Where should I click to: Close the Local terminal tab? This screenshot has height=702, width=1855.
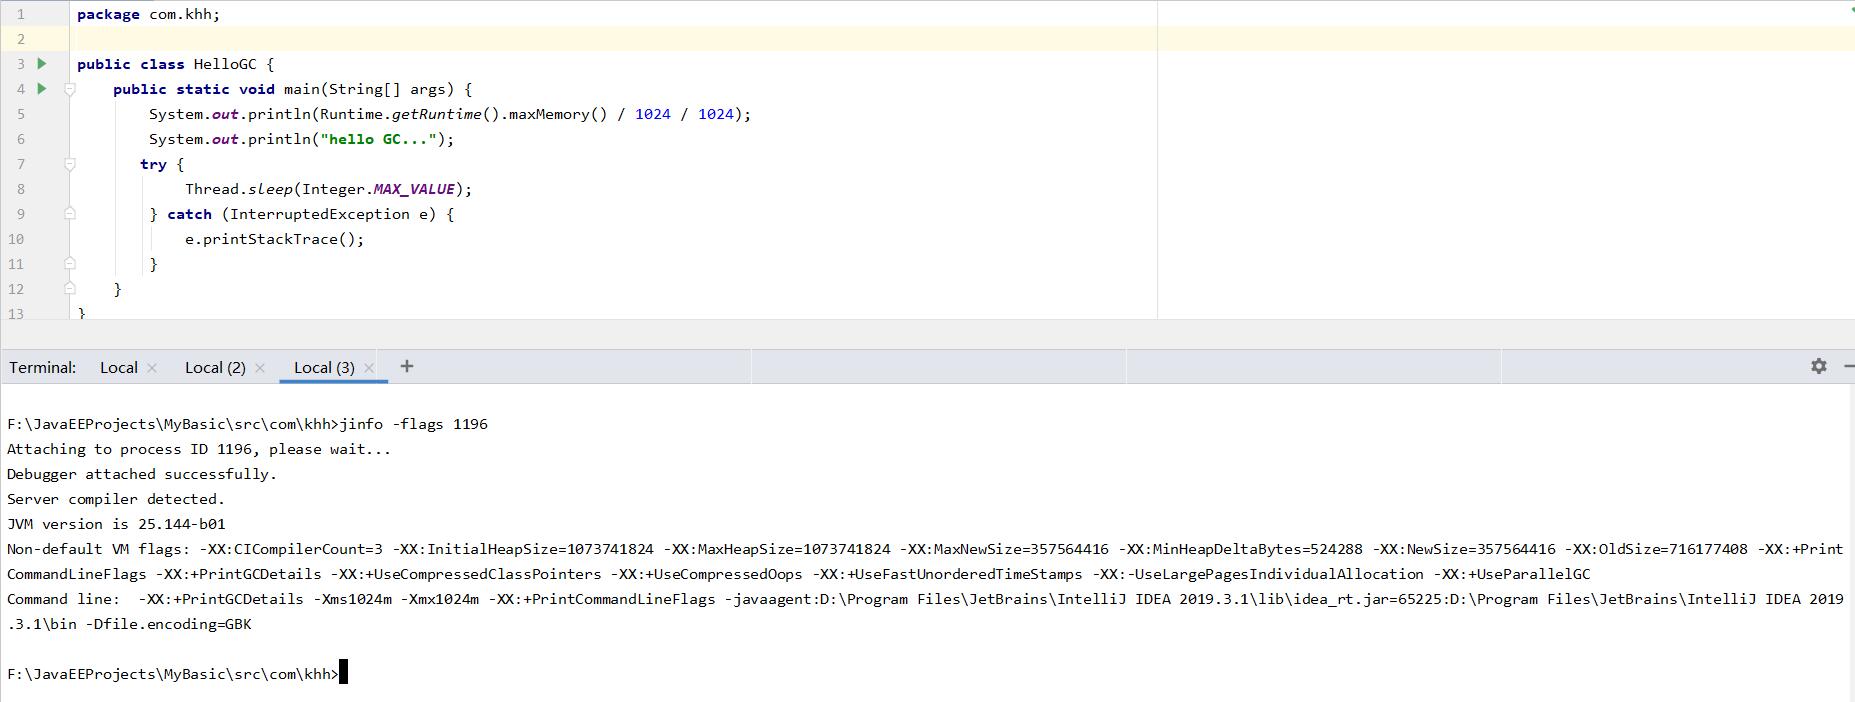coord(152,368)
